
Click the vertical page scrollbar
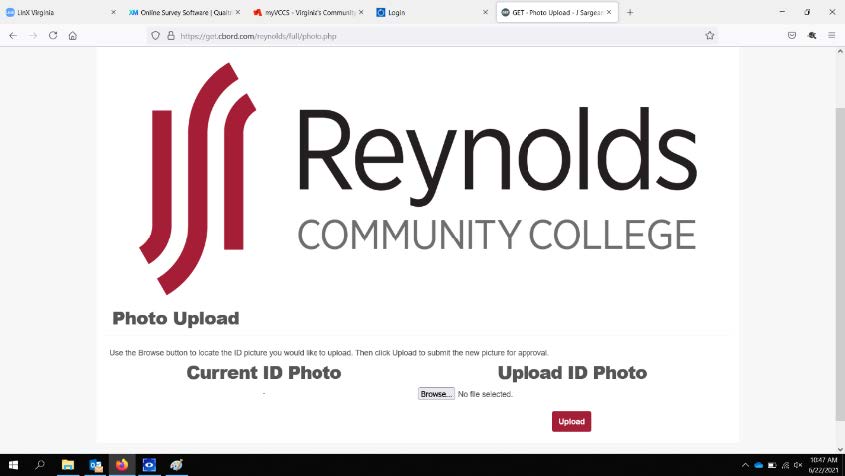(840, 264)
